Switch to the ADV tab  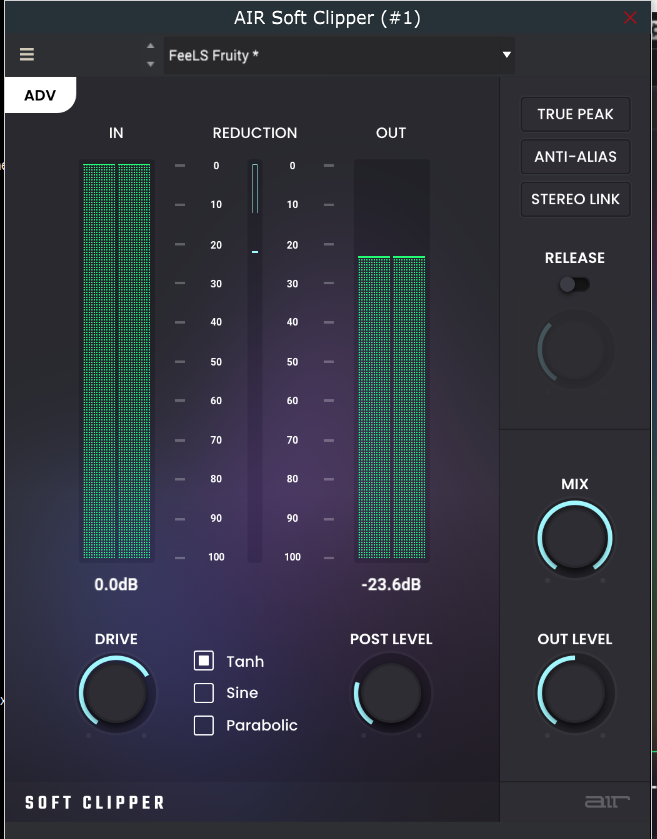click(40, 95)
